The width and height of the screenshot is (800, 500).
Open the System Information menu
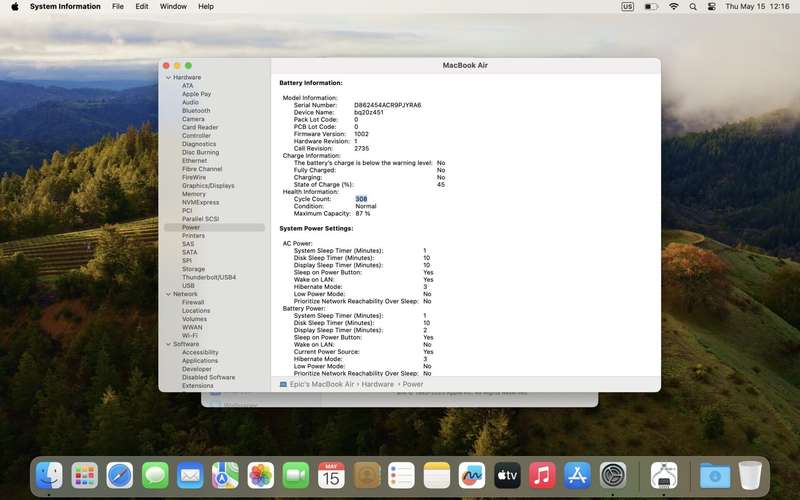coord(65,7)
